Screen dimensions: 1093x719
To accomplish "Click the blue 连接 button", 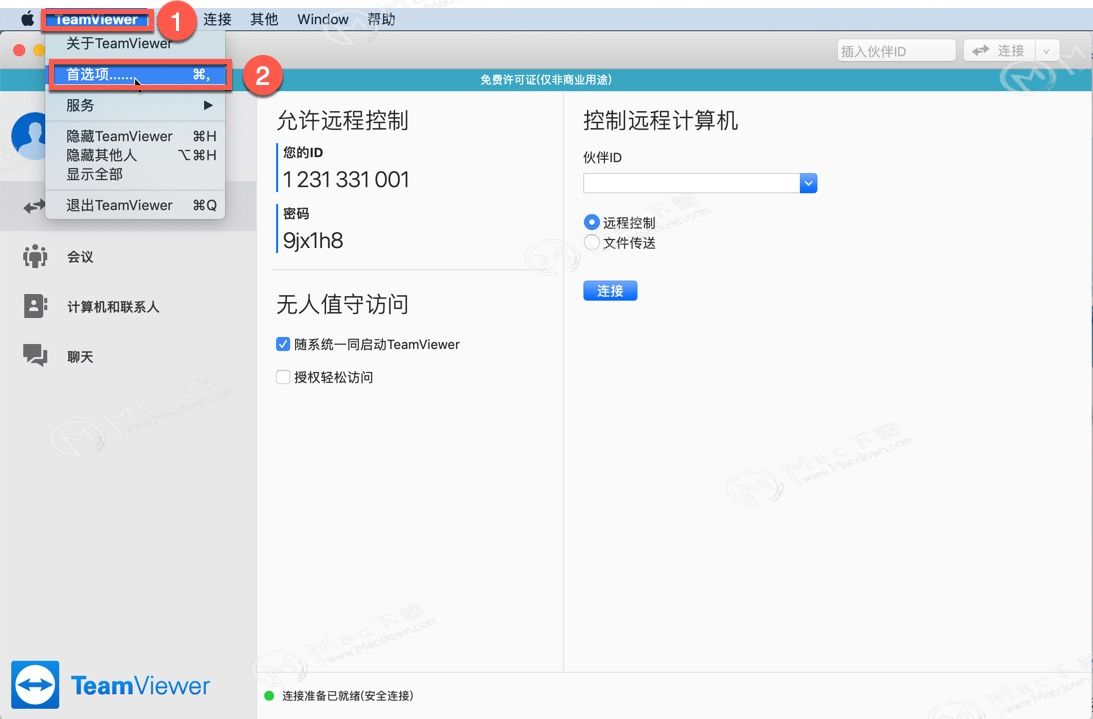I will click(x=610, y=291).
